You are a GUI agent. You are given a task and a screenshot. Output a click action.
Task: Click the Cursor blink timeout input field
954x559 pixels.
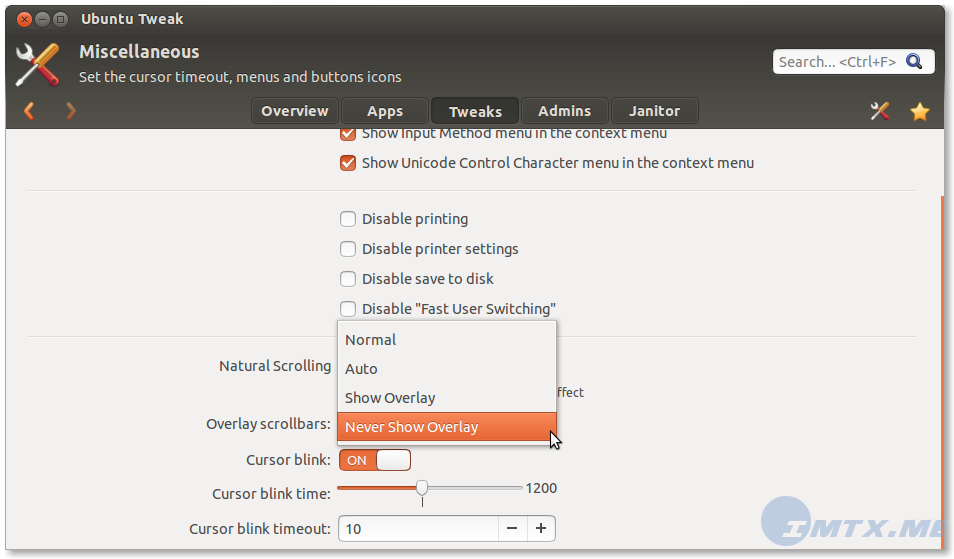[x=419, y=529]
